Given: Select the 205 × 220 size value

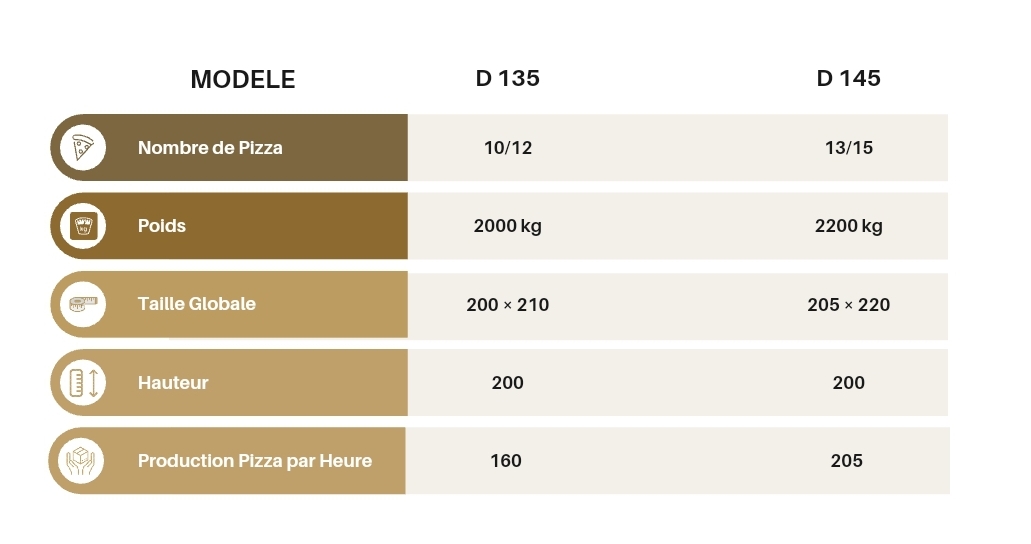Looking at the screenshot, I should point(849,305).
